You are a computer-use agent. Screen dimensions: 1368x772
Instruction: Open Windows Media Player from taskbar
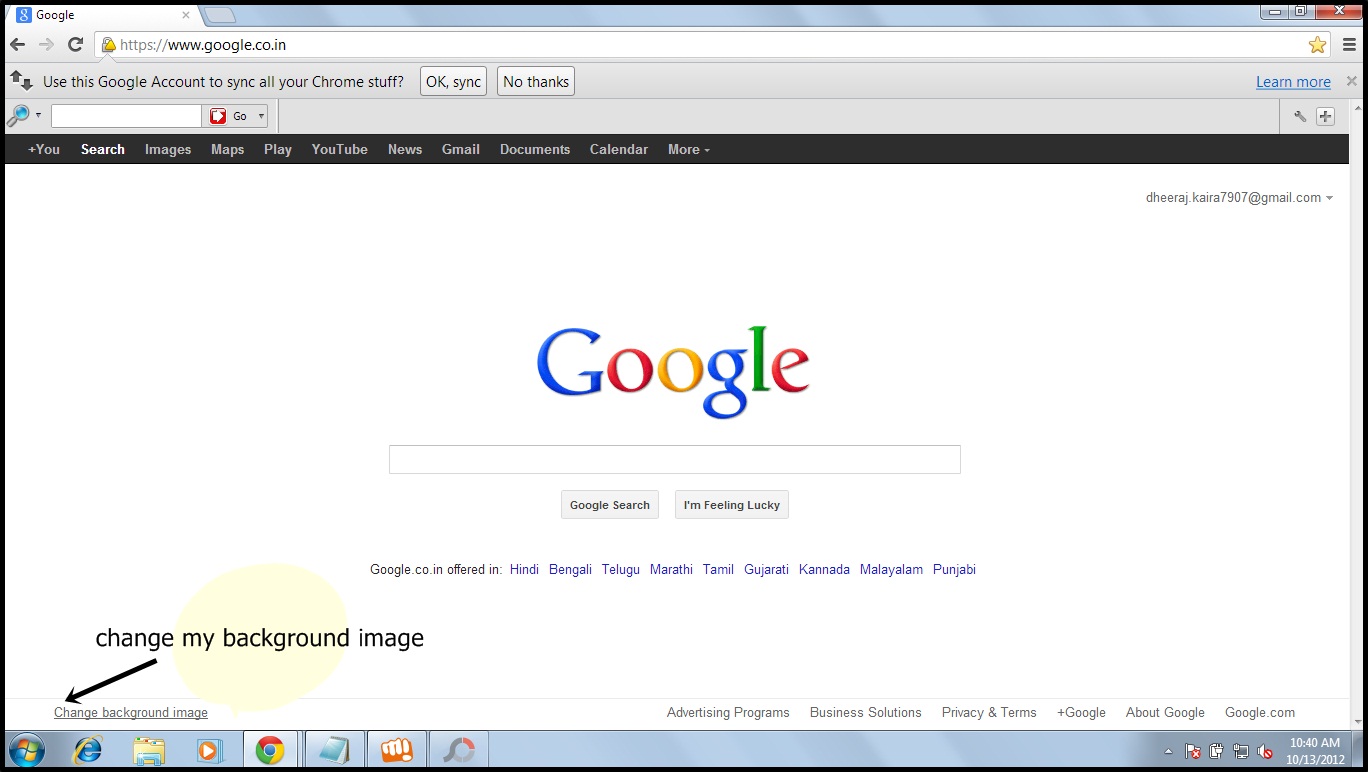(210, 750)
